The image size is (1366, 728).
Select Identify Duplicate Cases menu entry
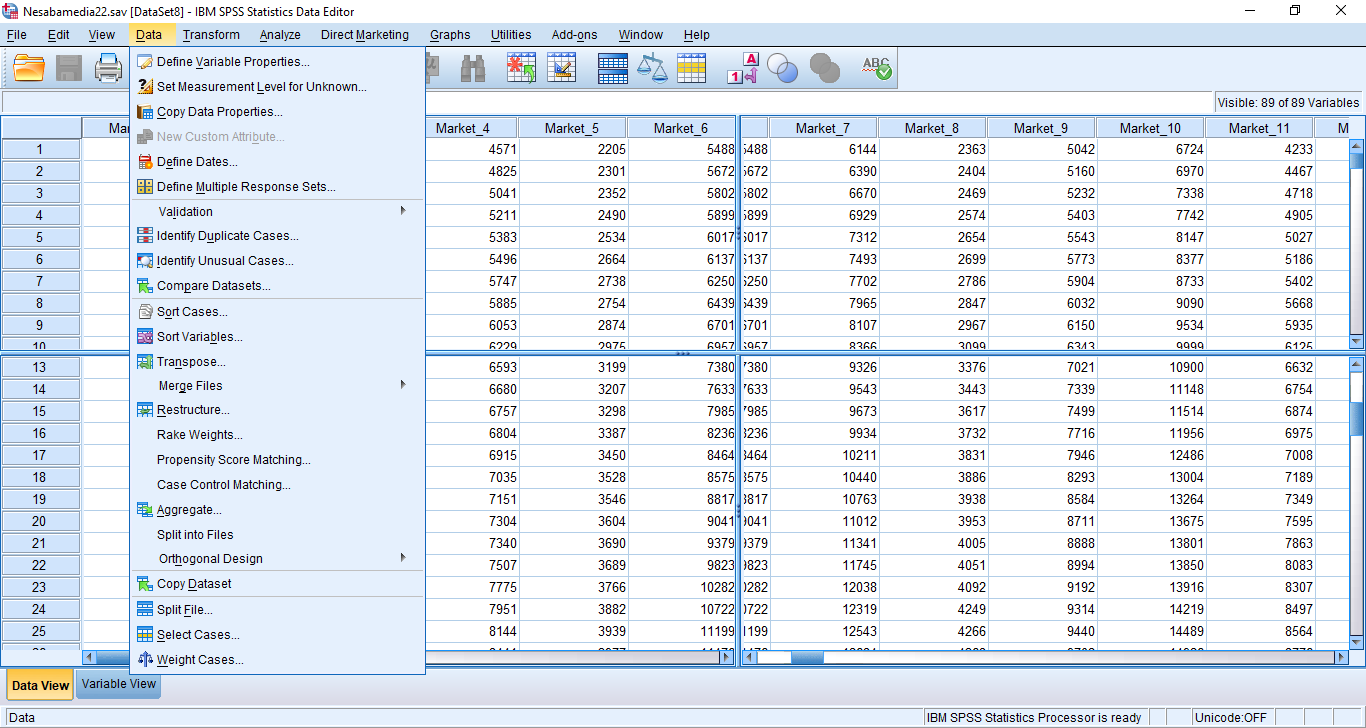(227, 236)
